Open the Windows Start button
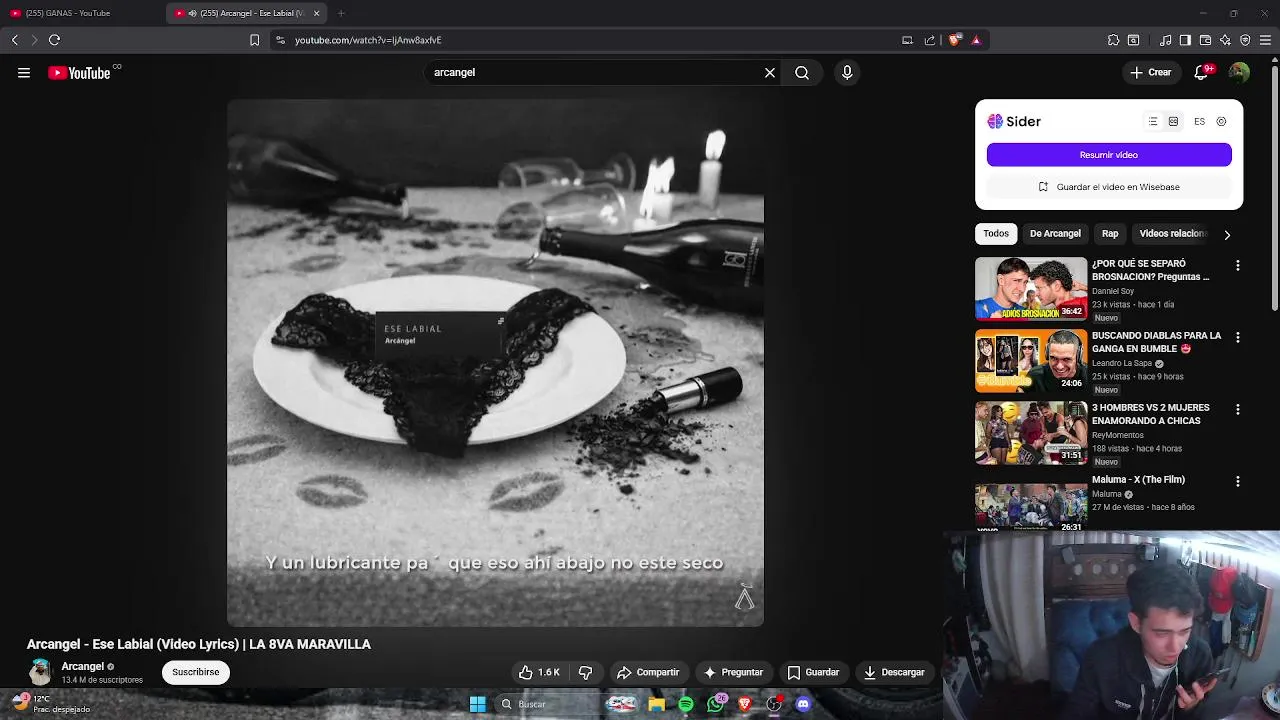Viewport: 1280px width, 720px height. [x=478, y=704]
